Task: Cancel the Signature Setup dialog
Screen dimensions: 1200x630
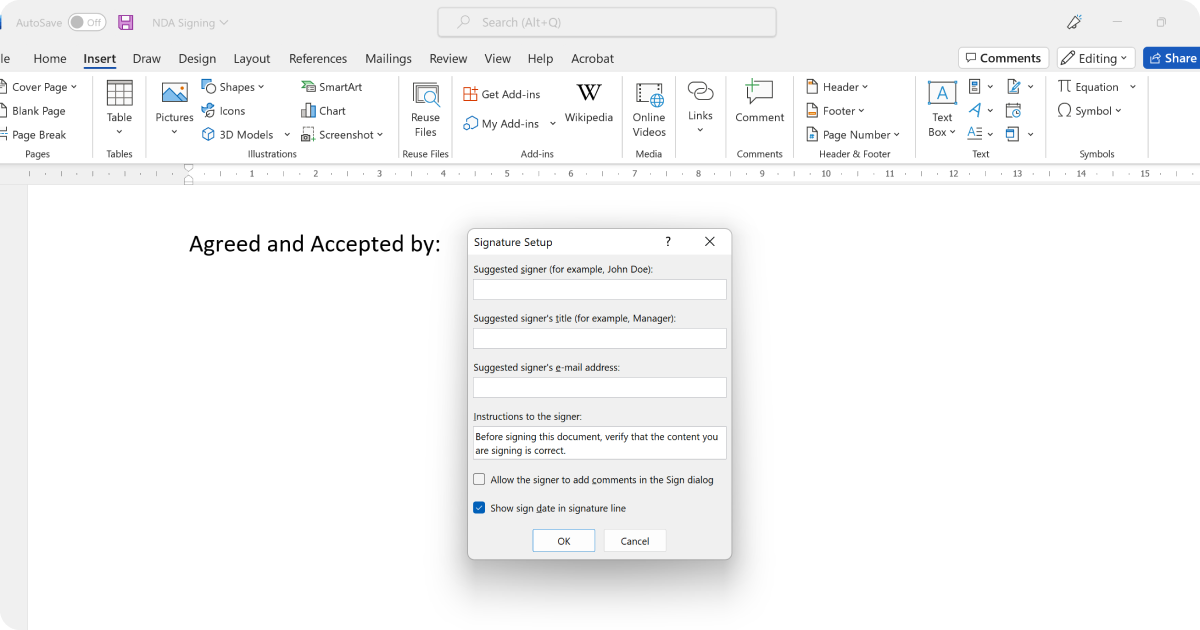Action: [x=635, y=541]
